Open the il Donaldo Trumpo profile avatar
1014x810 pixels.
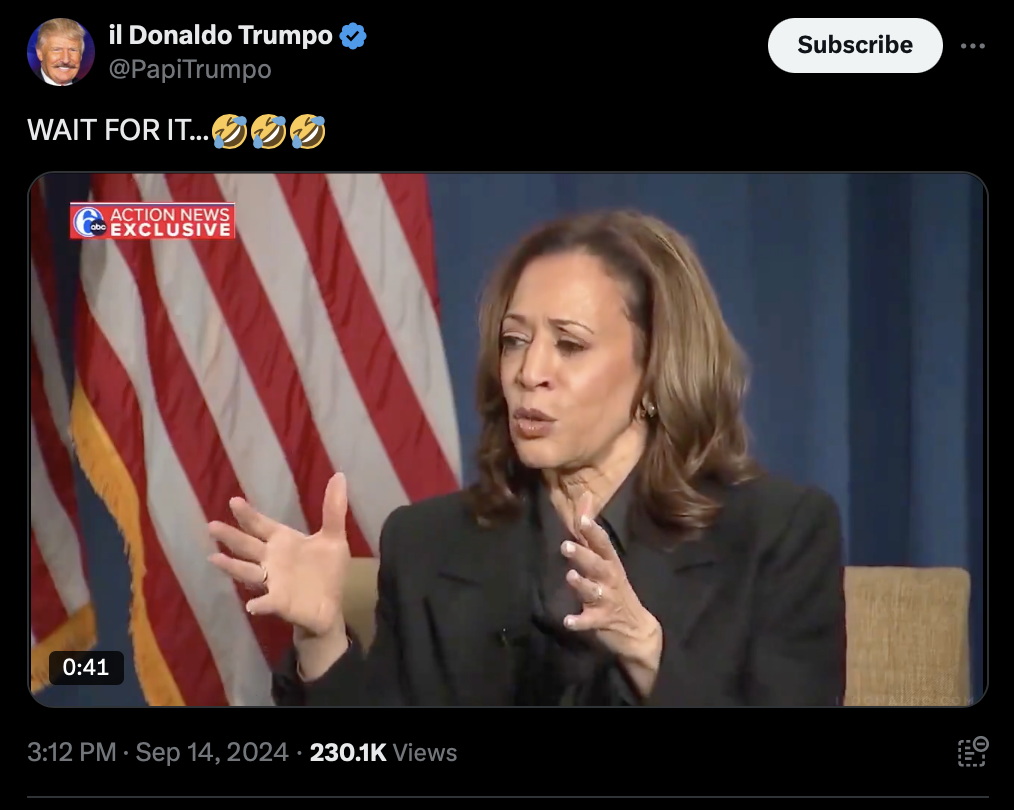click(x=61, y=52)
